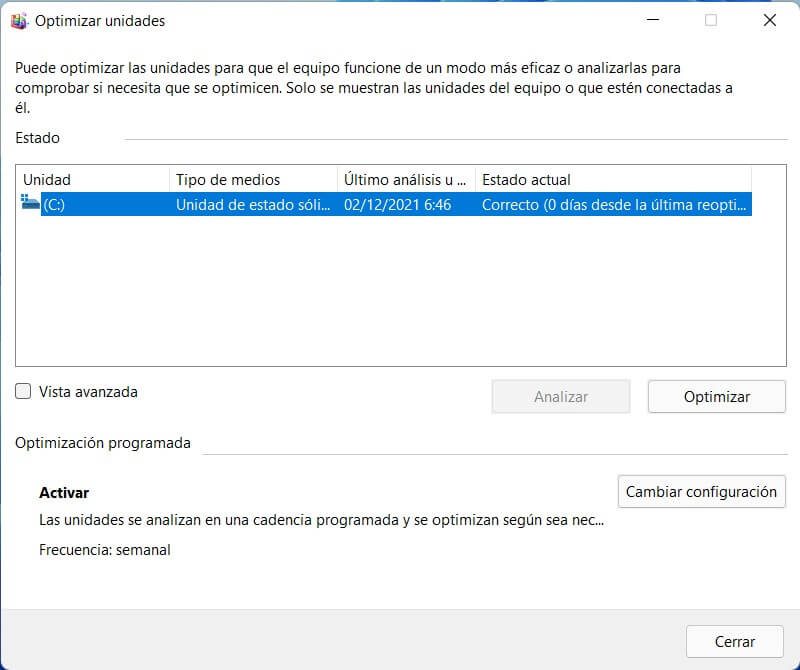Viewport: 800px width, 670px height.
Task: Maximize the Optimizar unidades window
Action: [710, 19]
